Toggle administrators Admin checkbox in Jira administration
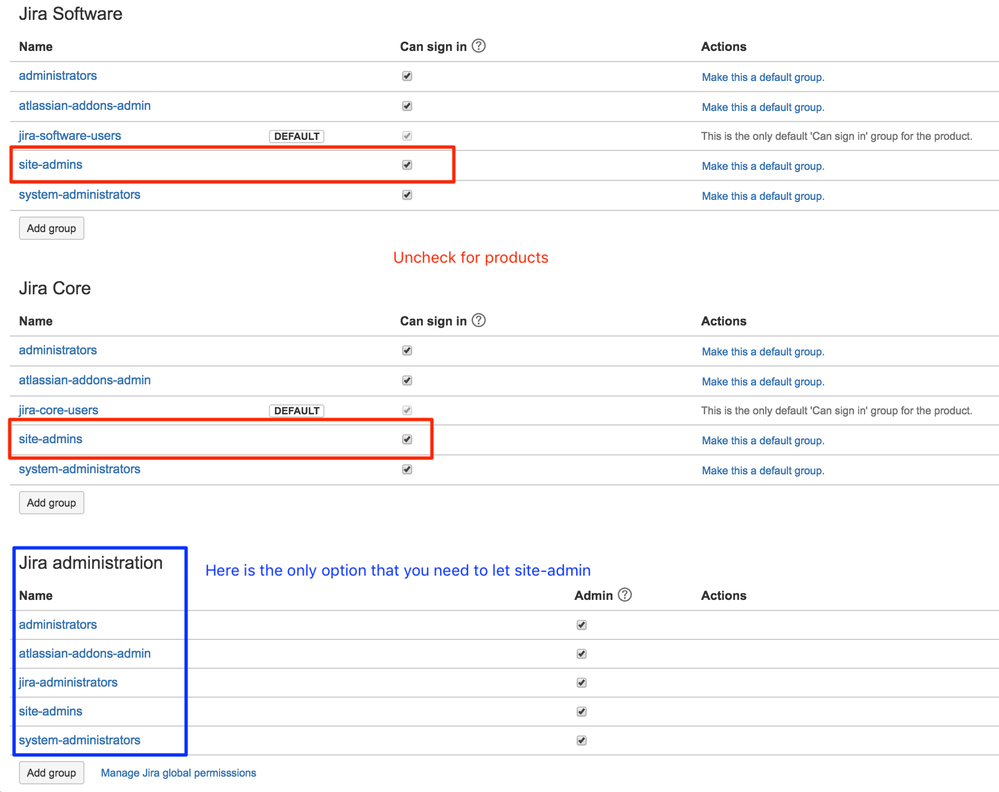 pos(582,625)
